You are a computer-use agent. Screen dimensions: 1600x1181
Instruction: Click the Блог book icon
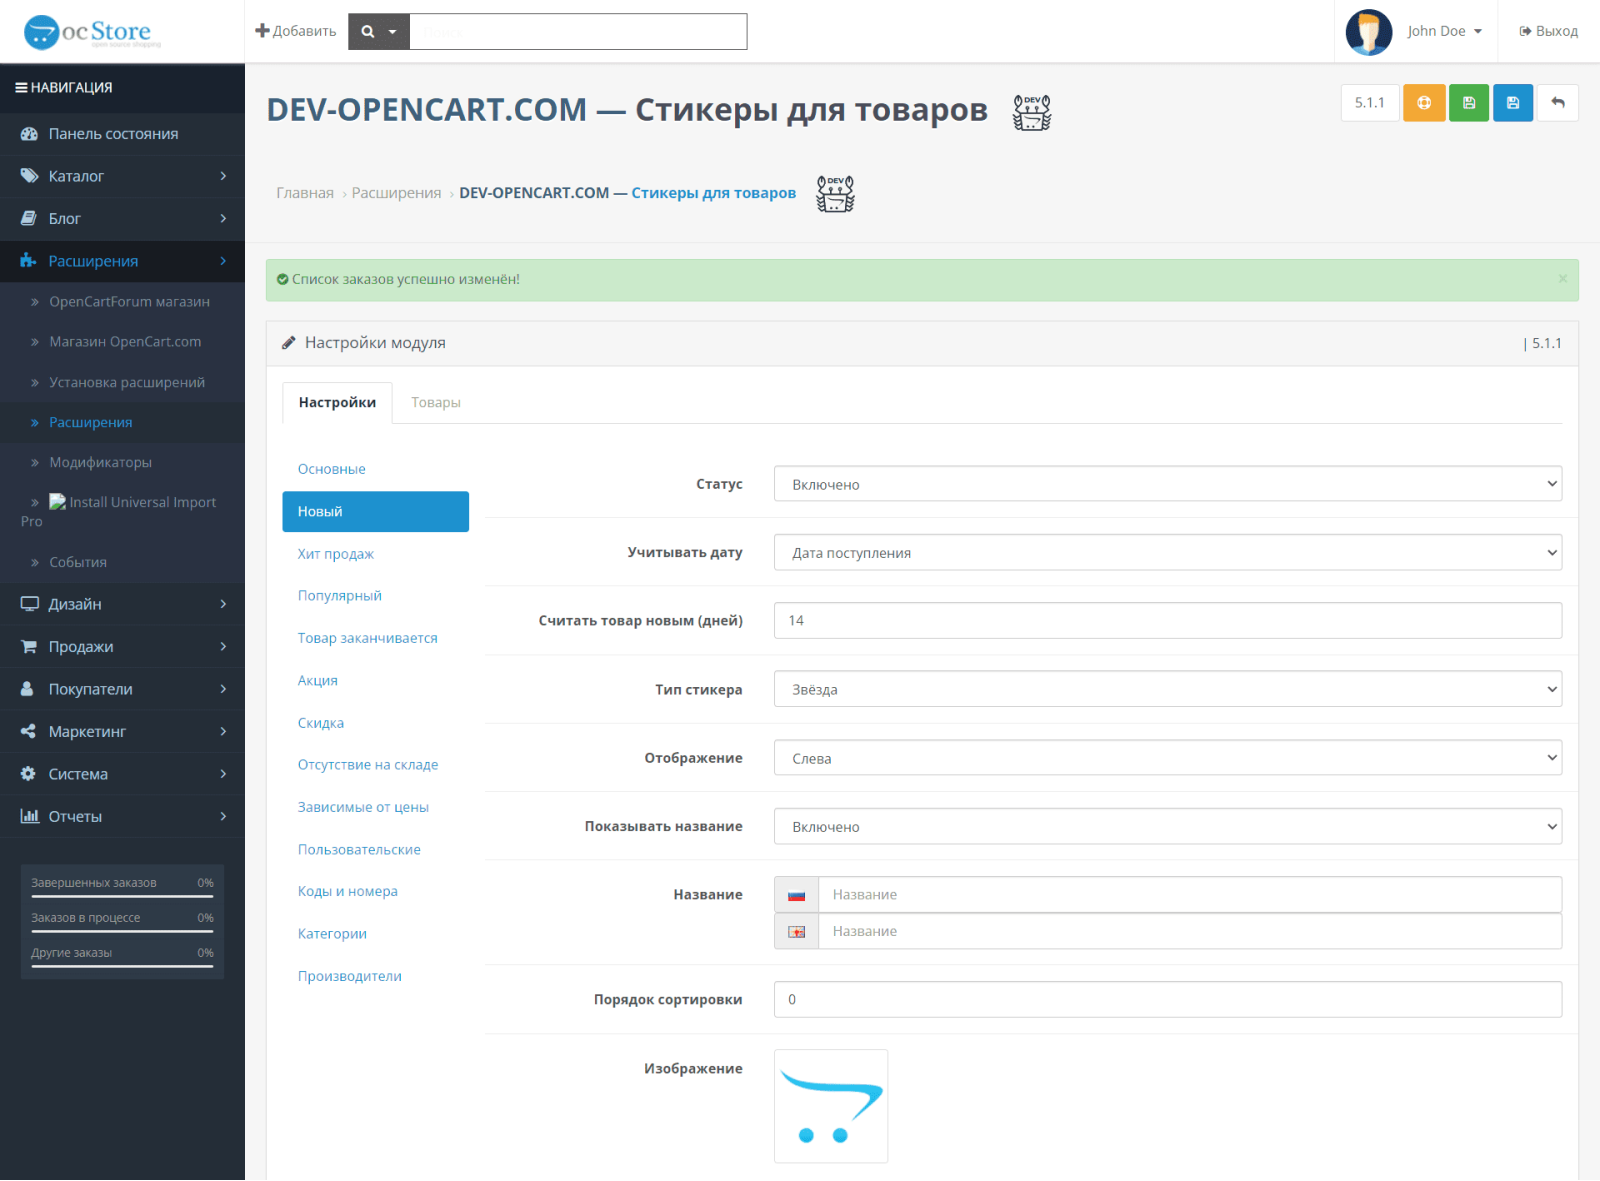pyautogui.click(x=29, y=218)
